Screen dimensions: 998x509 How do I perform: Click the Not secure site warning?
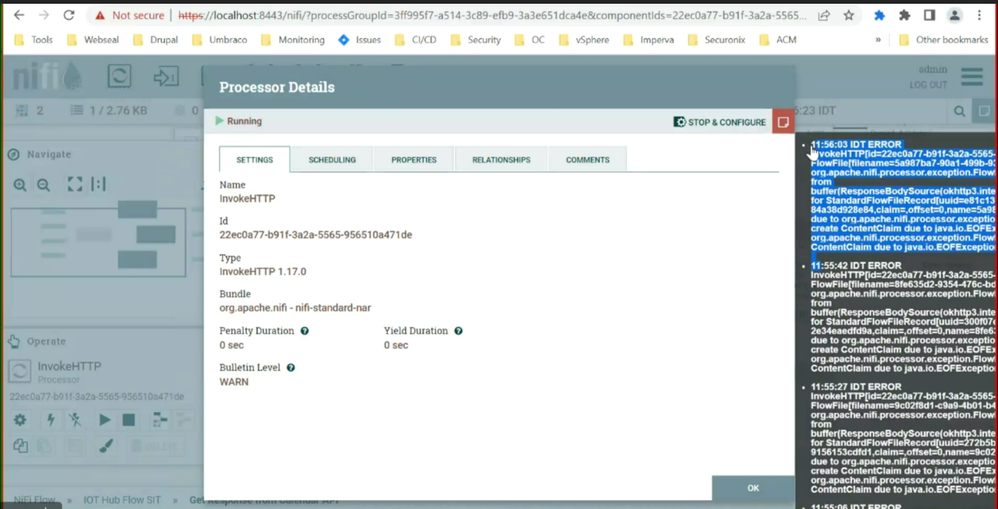129,15
